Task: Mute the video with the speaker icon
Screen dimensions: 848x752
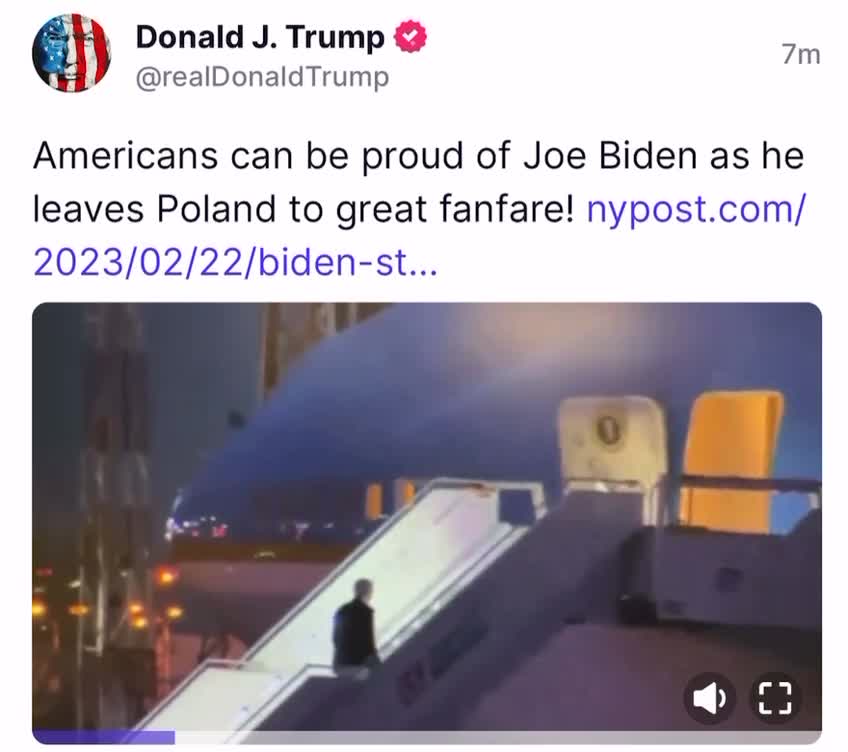Action: pos(710,698)
